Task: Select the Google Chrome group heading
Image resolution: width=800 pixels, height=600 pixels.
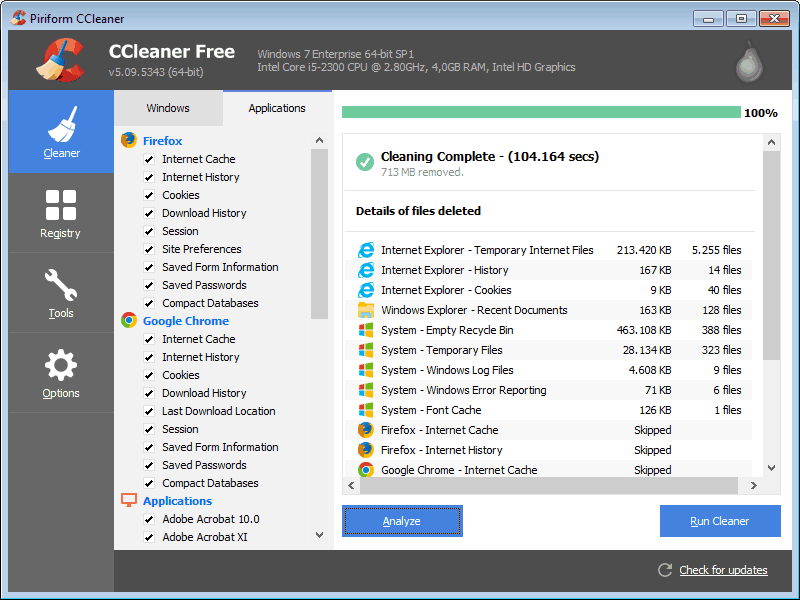Action: 186,321
